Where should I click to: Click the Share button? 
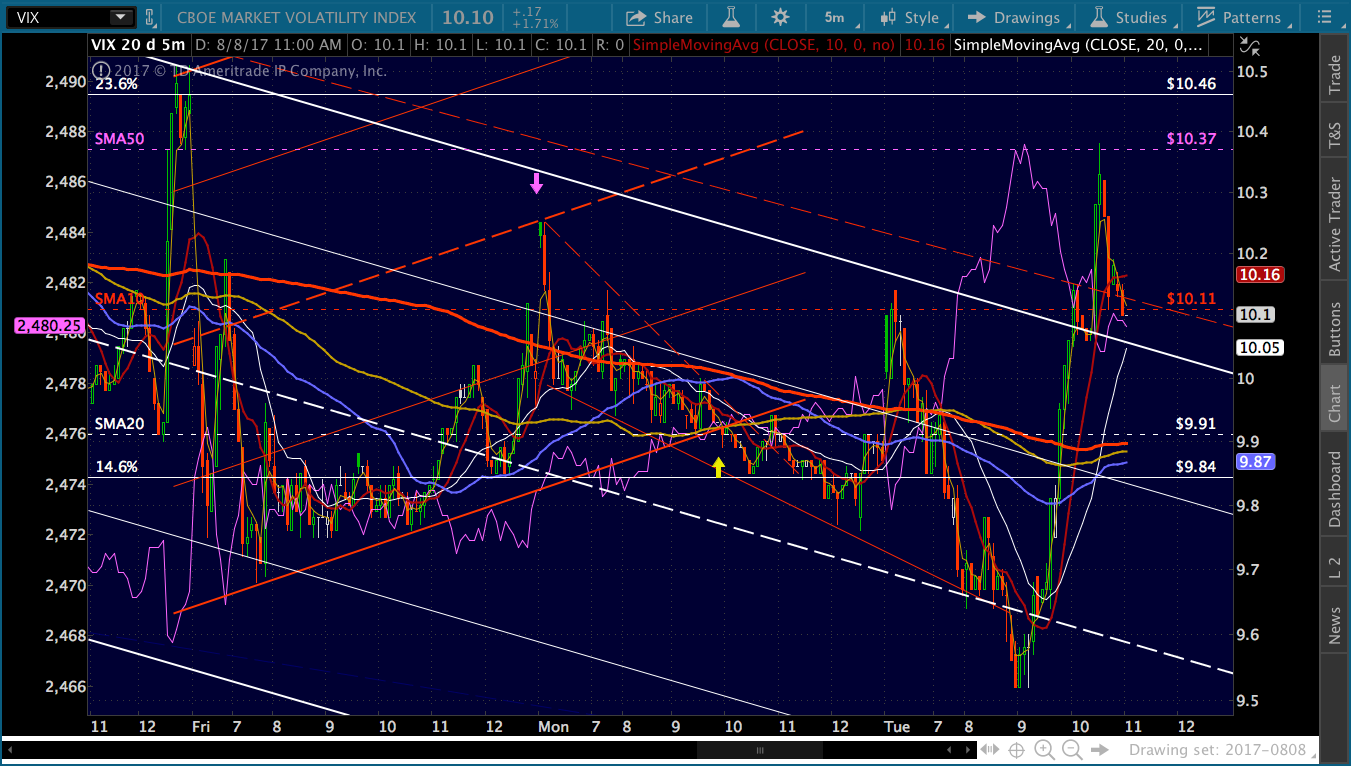pos(659,17)
